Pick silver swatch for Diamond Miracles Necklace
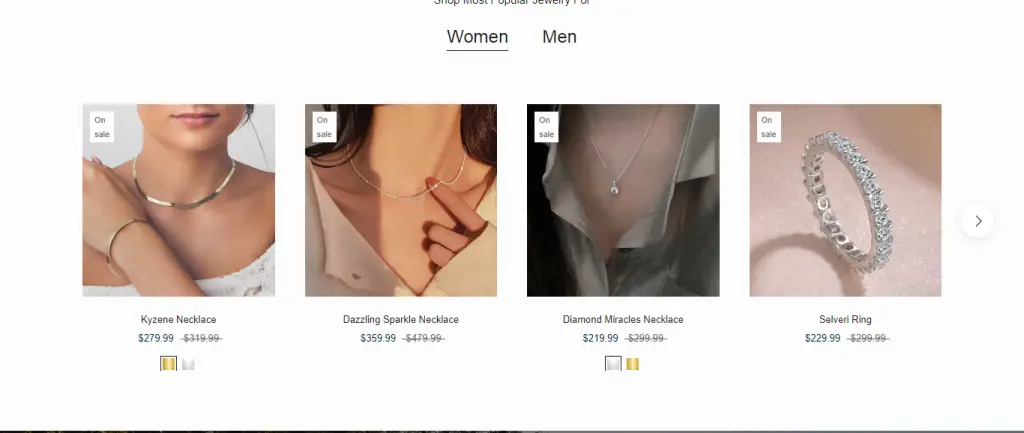This screenshot has width=1024, height=433. point(613,364)
